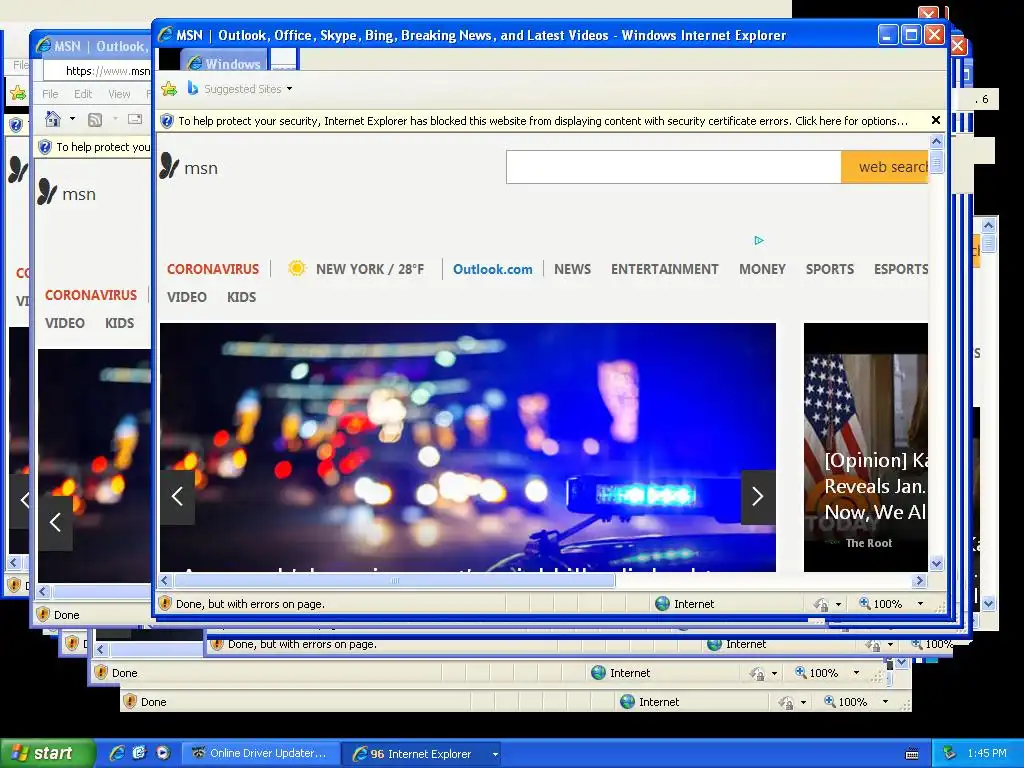Open CORONAVIRUS in the second MSN window
The image size is (1024, 768).
[x=91, y=295]
